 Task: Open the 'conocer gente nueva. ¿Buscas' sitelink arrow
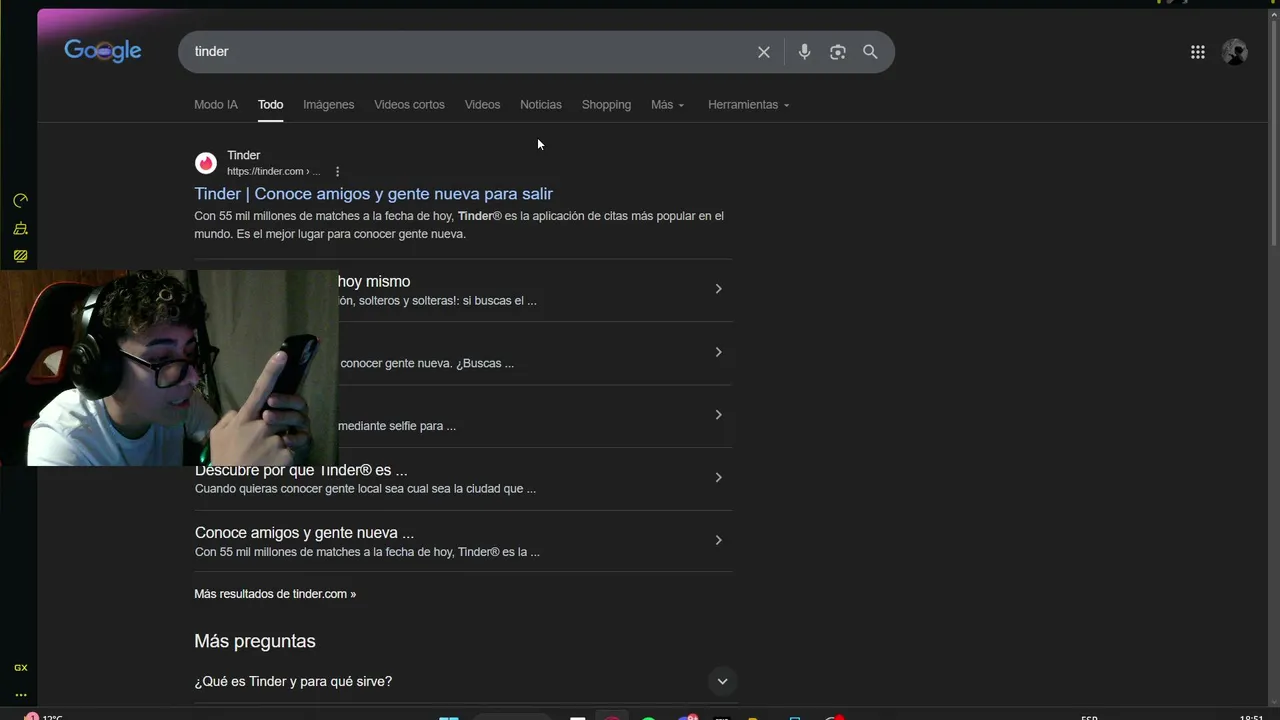pyautogui.click(x=718, y=352)
